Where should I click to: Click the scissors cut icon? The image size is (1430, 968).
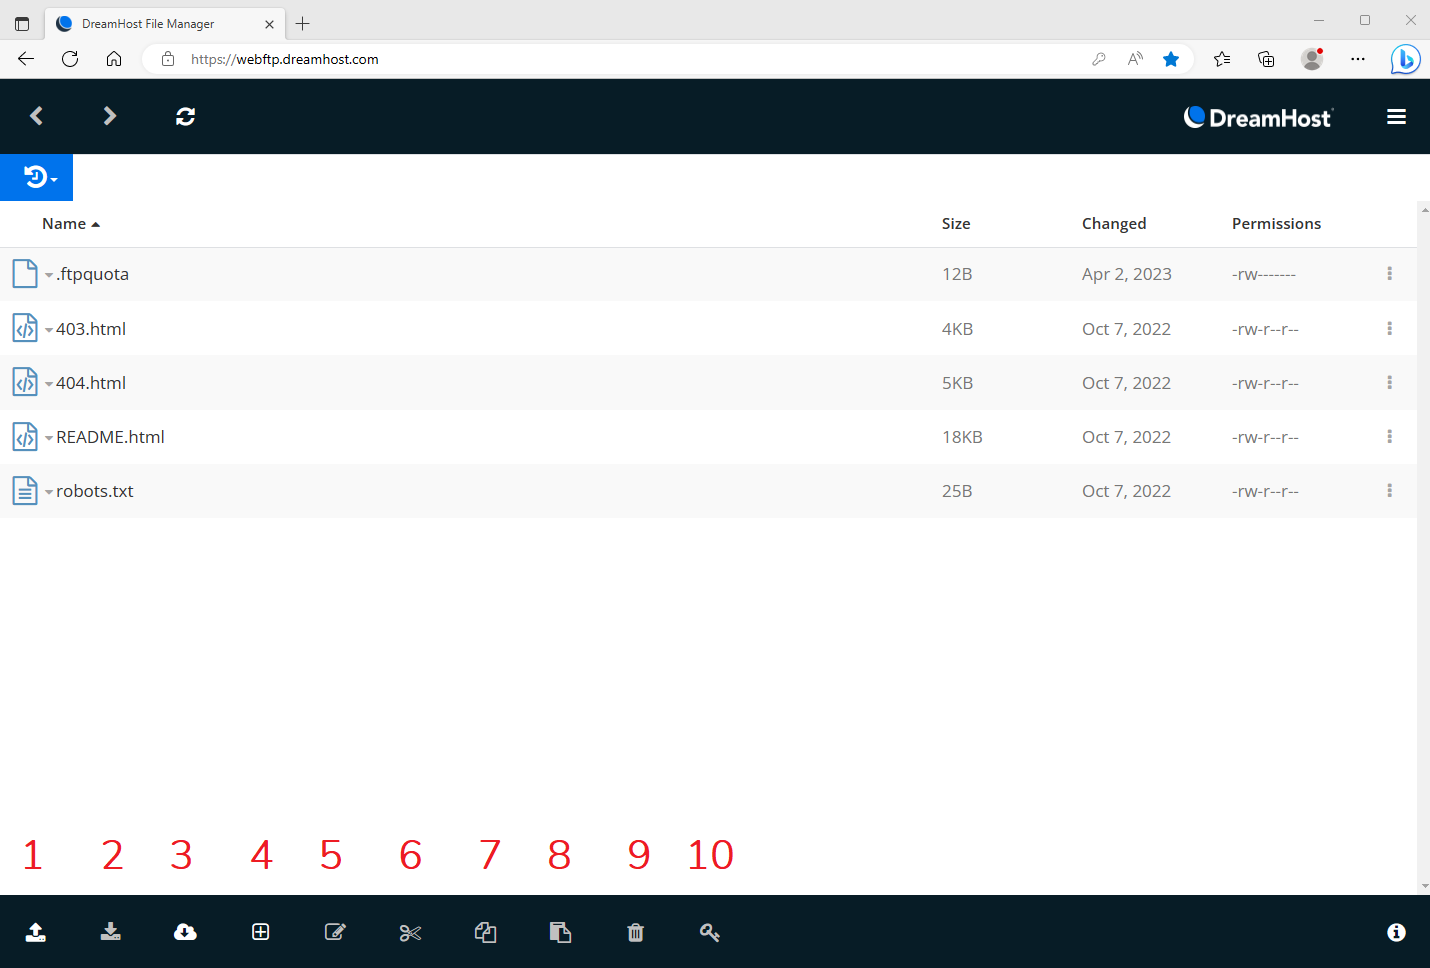410,932
